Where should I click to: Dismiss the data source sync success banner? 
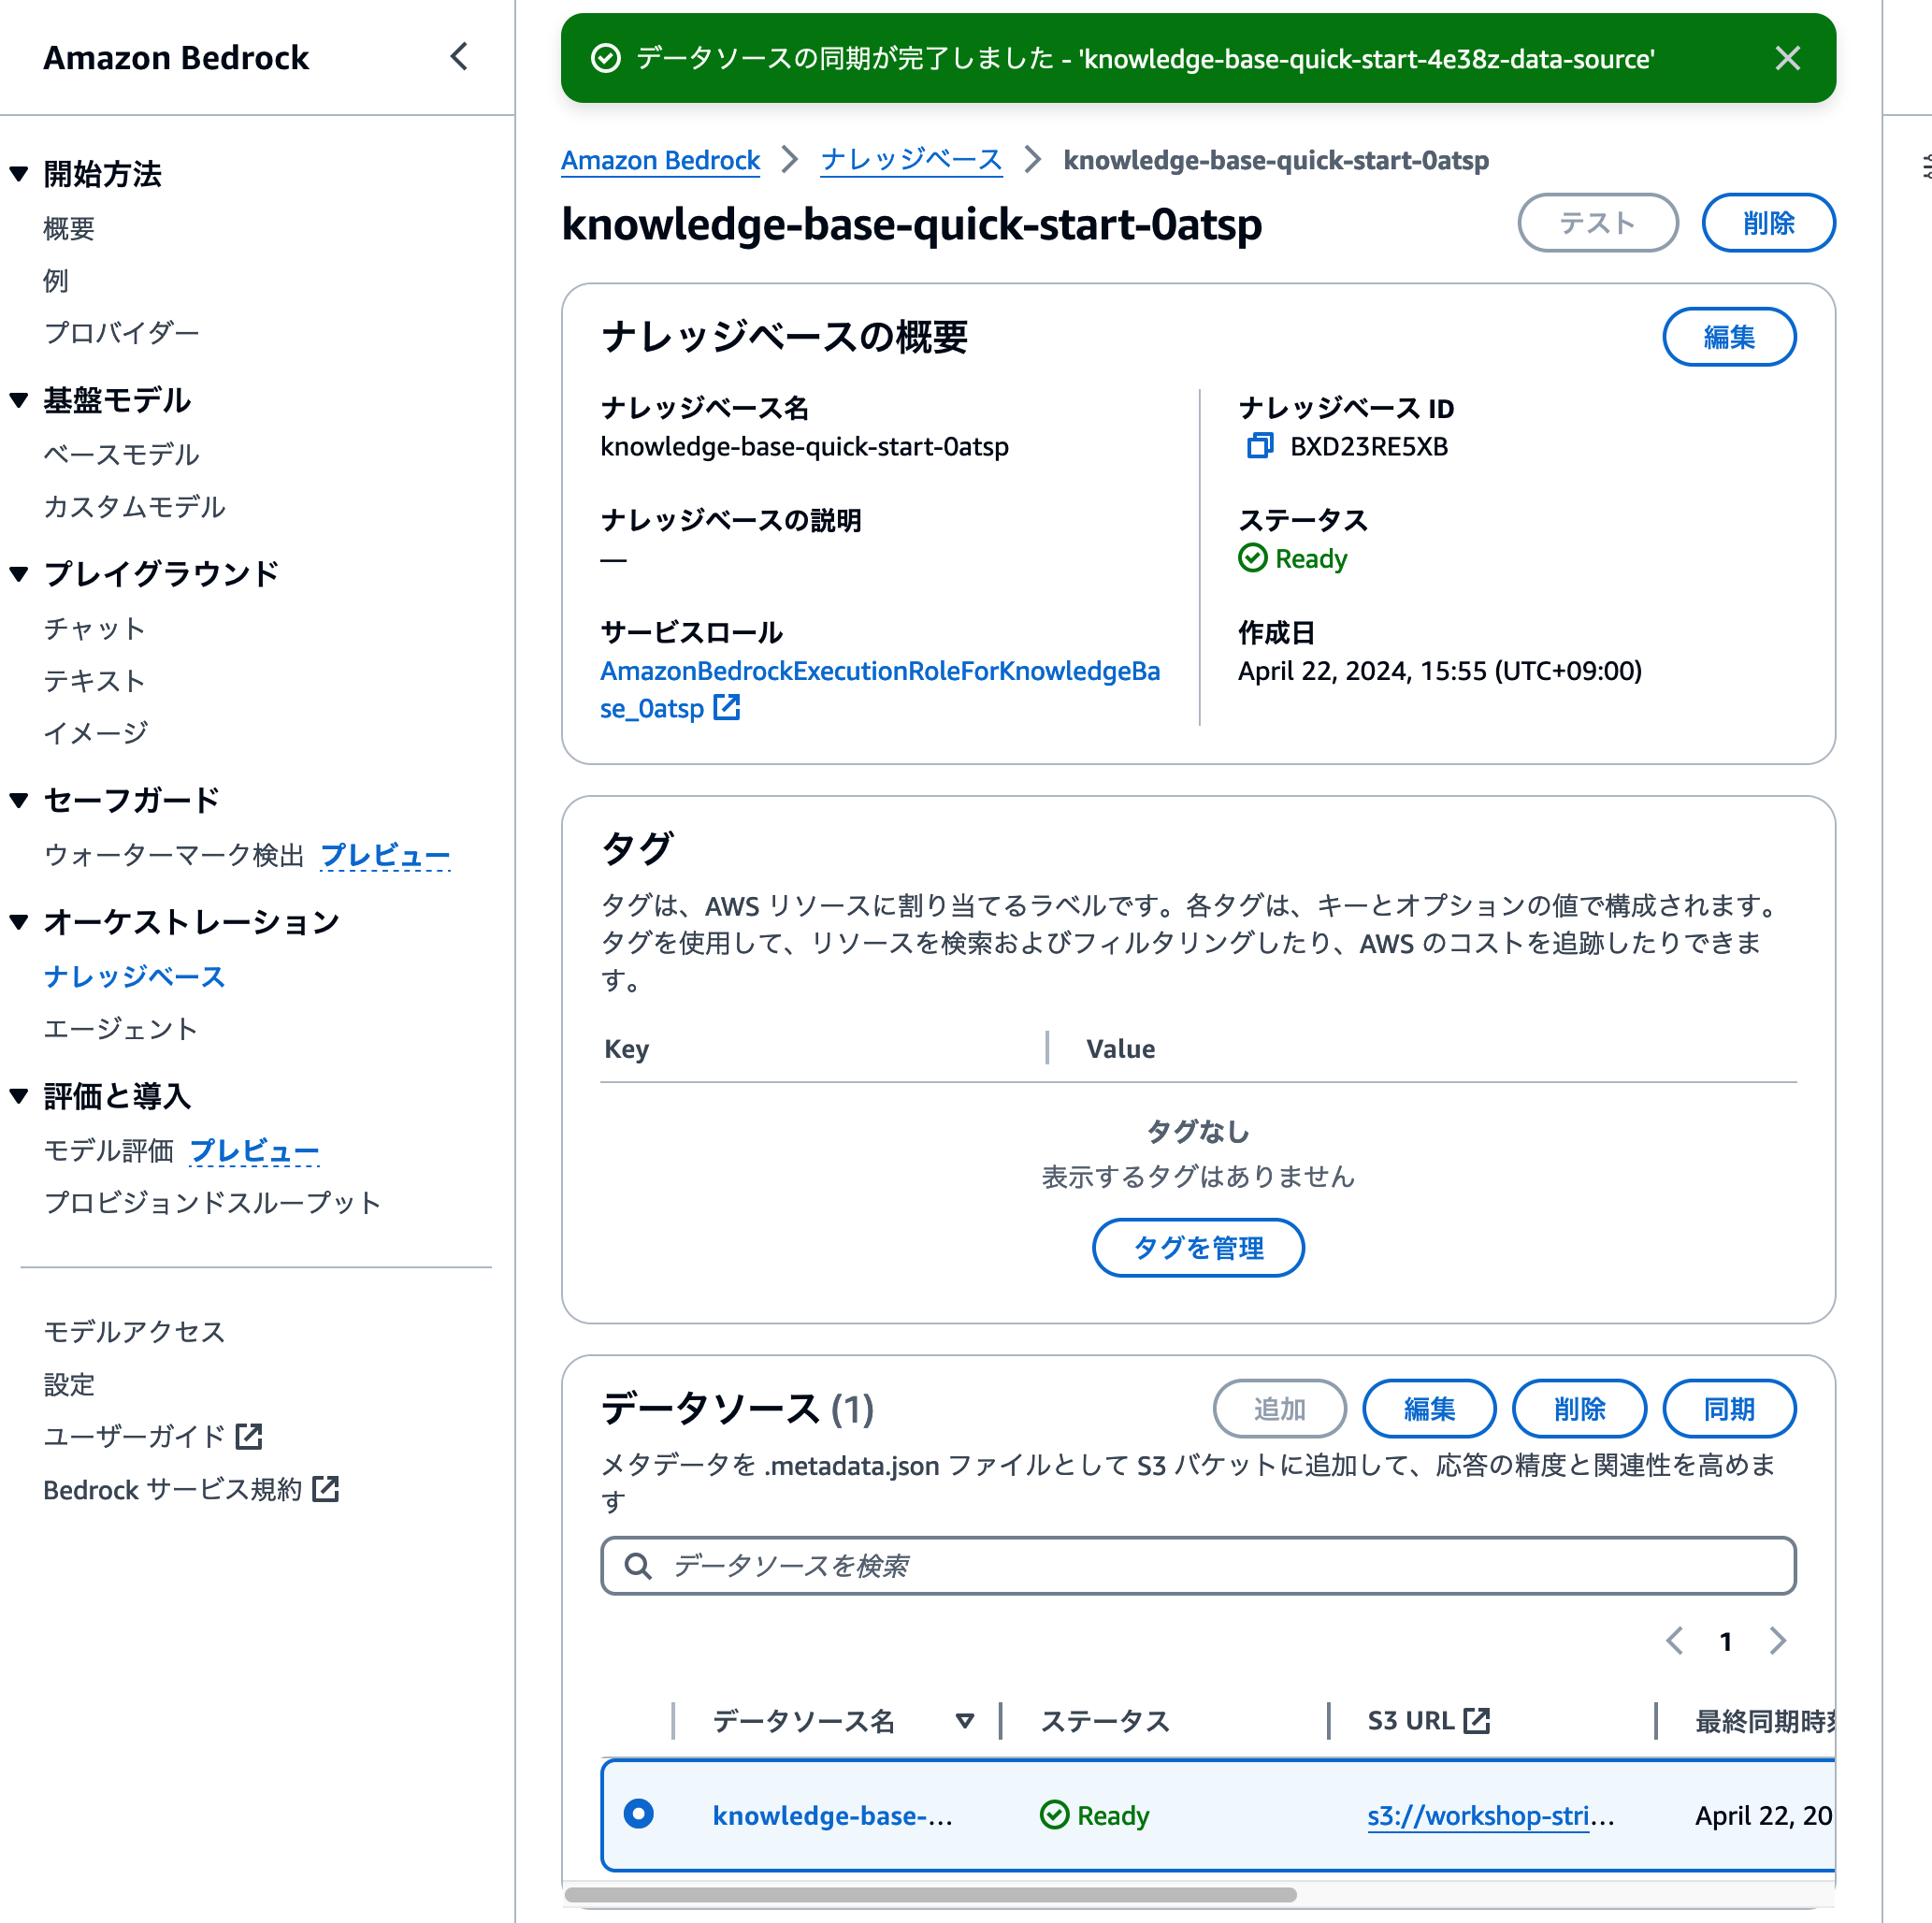pyautogui.click(x=1787, y=58)
